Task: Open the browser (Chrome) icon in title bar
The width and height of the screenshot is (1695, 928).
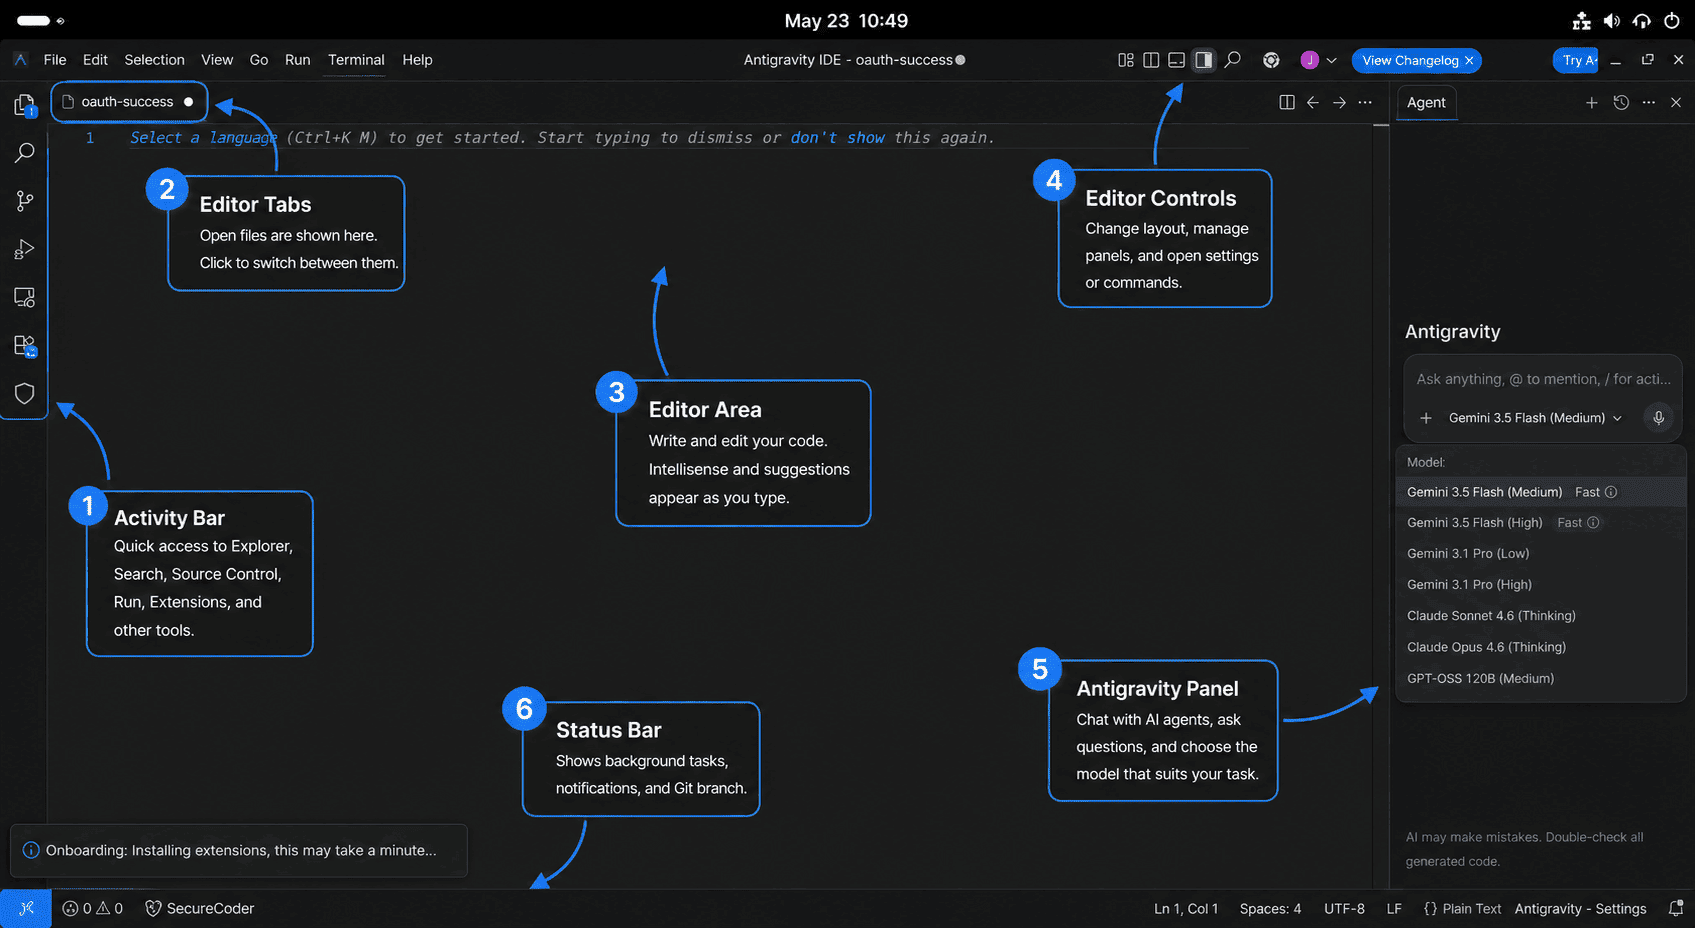Action: [x=1271, y=60]
